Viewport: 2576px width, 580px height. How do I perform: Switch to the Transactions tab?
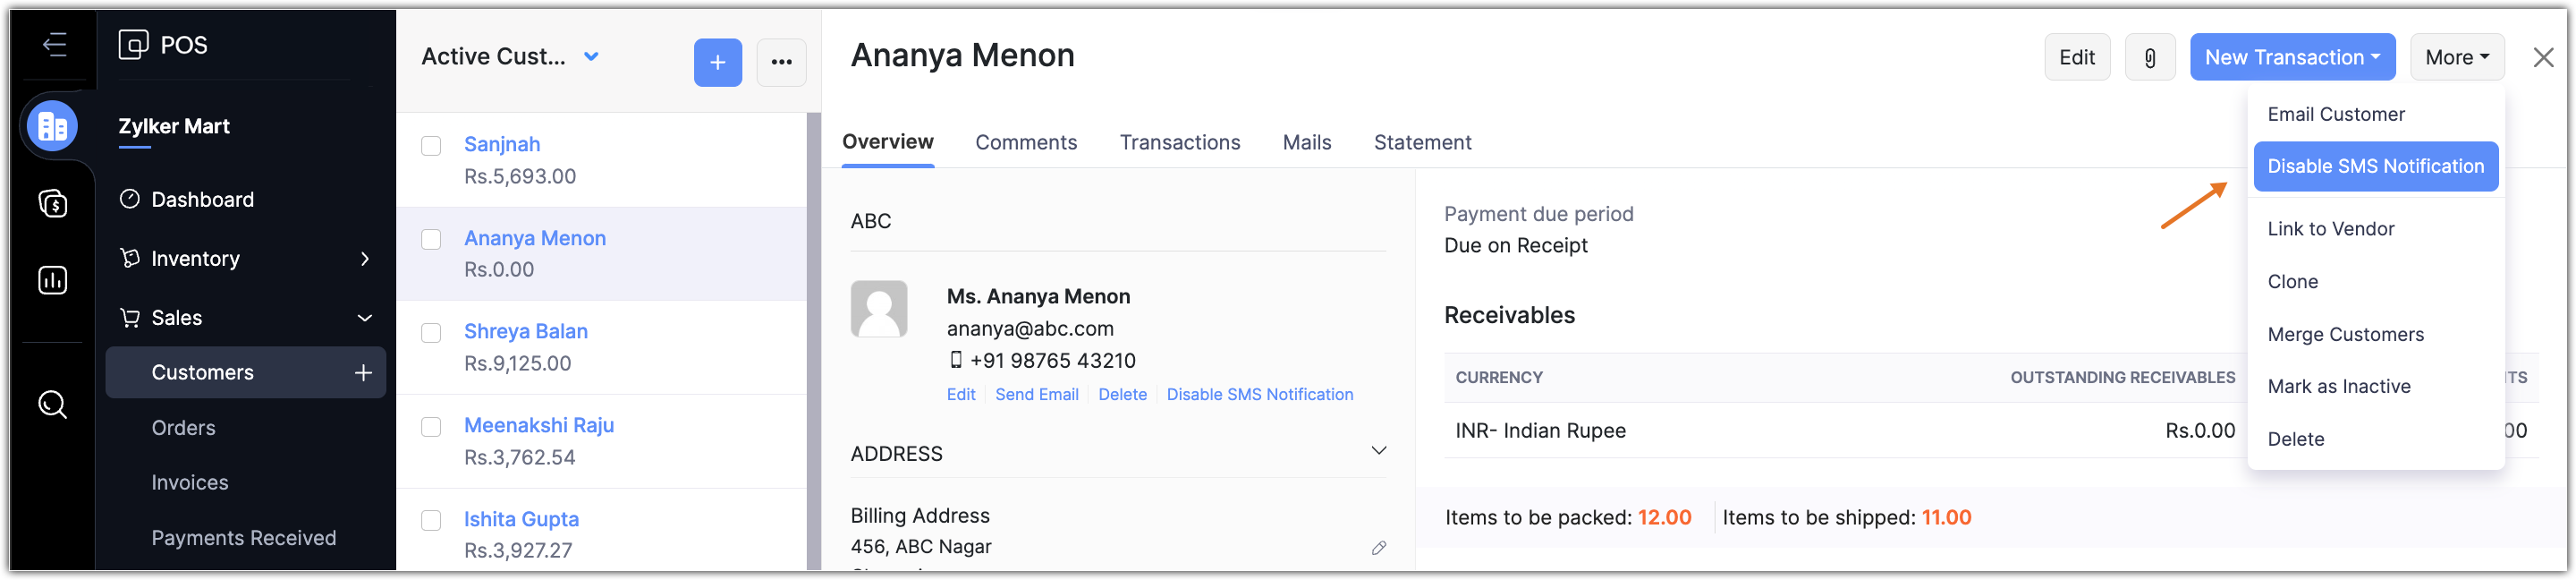pos(1179,143)
